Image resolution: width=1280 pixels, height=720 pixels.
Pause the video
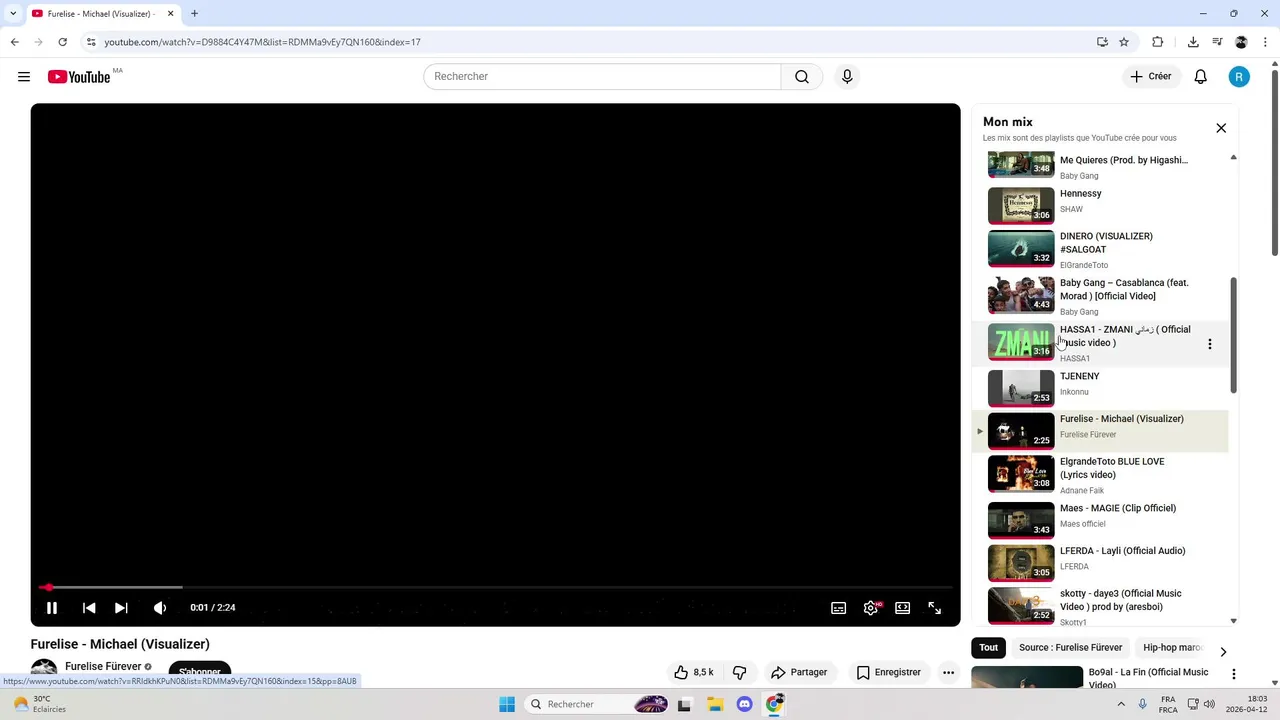52,608
